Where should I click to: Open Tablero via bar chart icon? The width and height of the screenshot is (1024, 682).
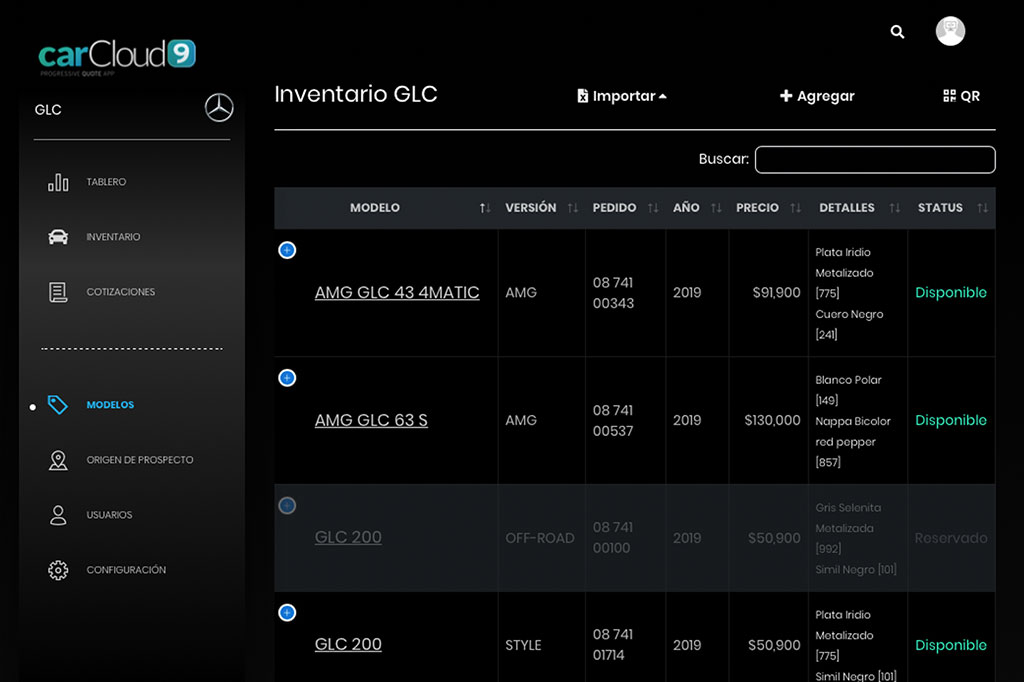(x=58, y=182)
